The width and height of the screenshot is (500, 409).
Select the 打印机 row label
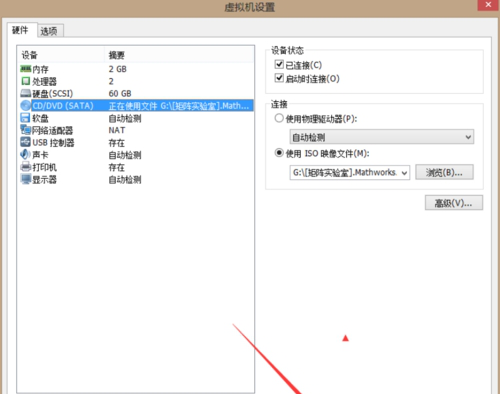tap(44, 167)
